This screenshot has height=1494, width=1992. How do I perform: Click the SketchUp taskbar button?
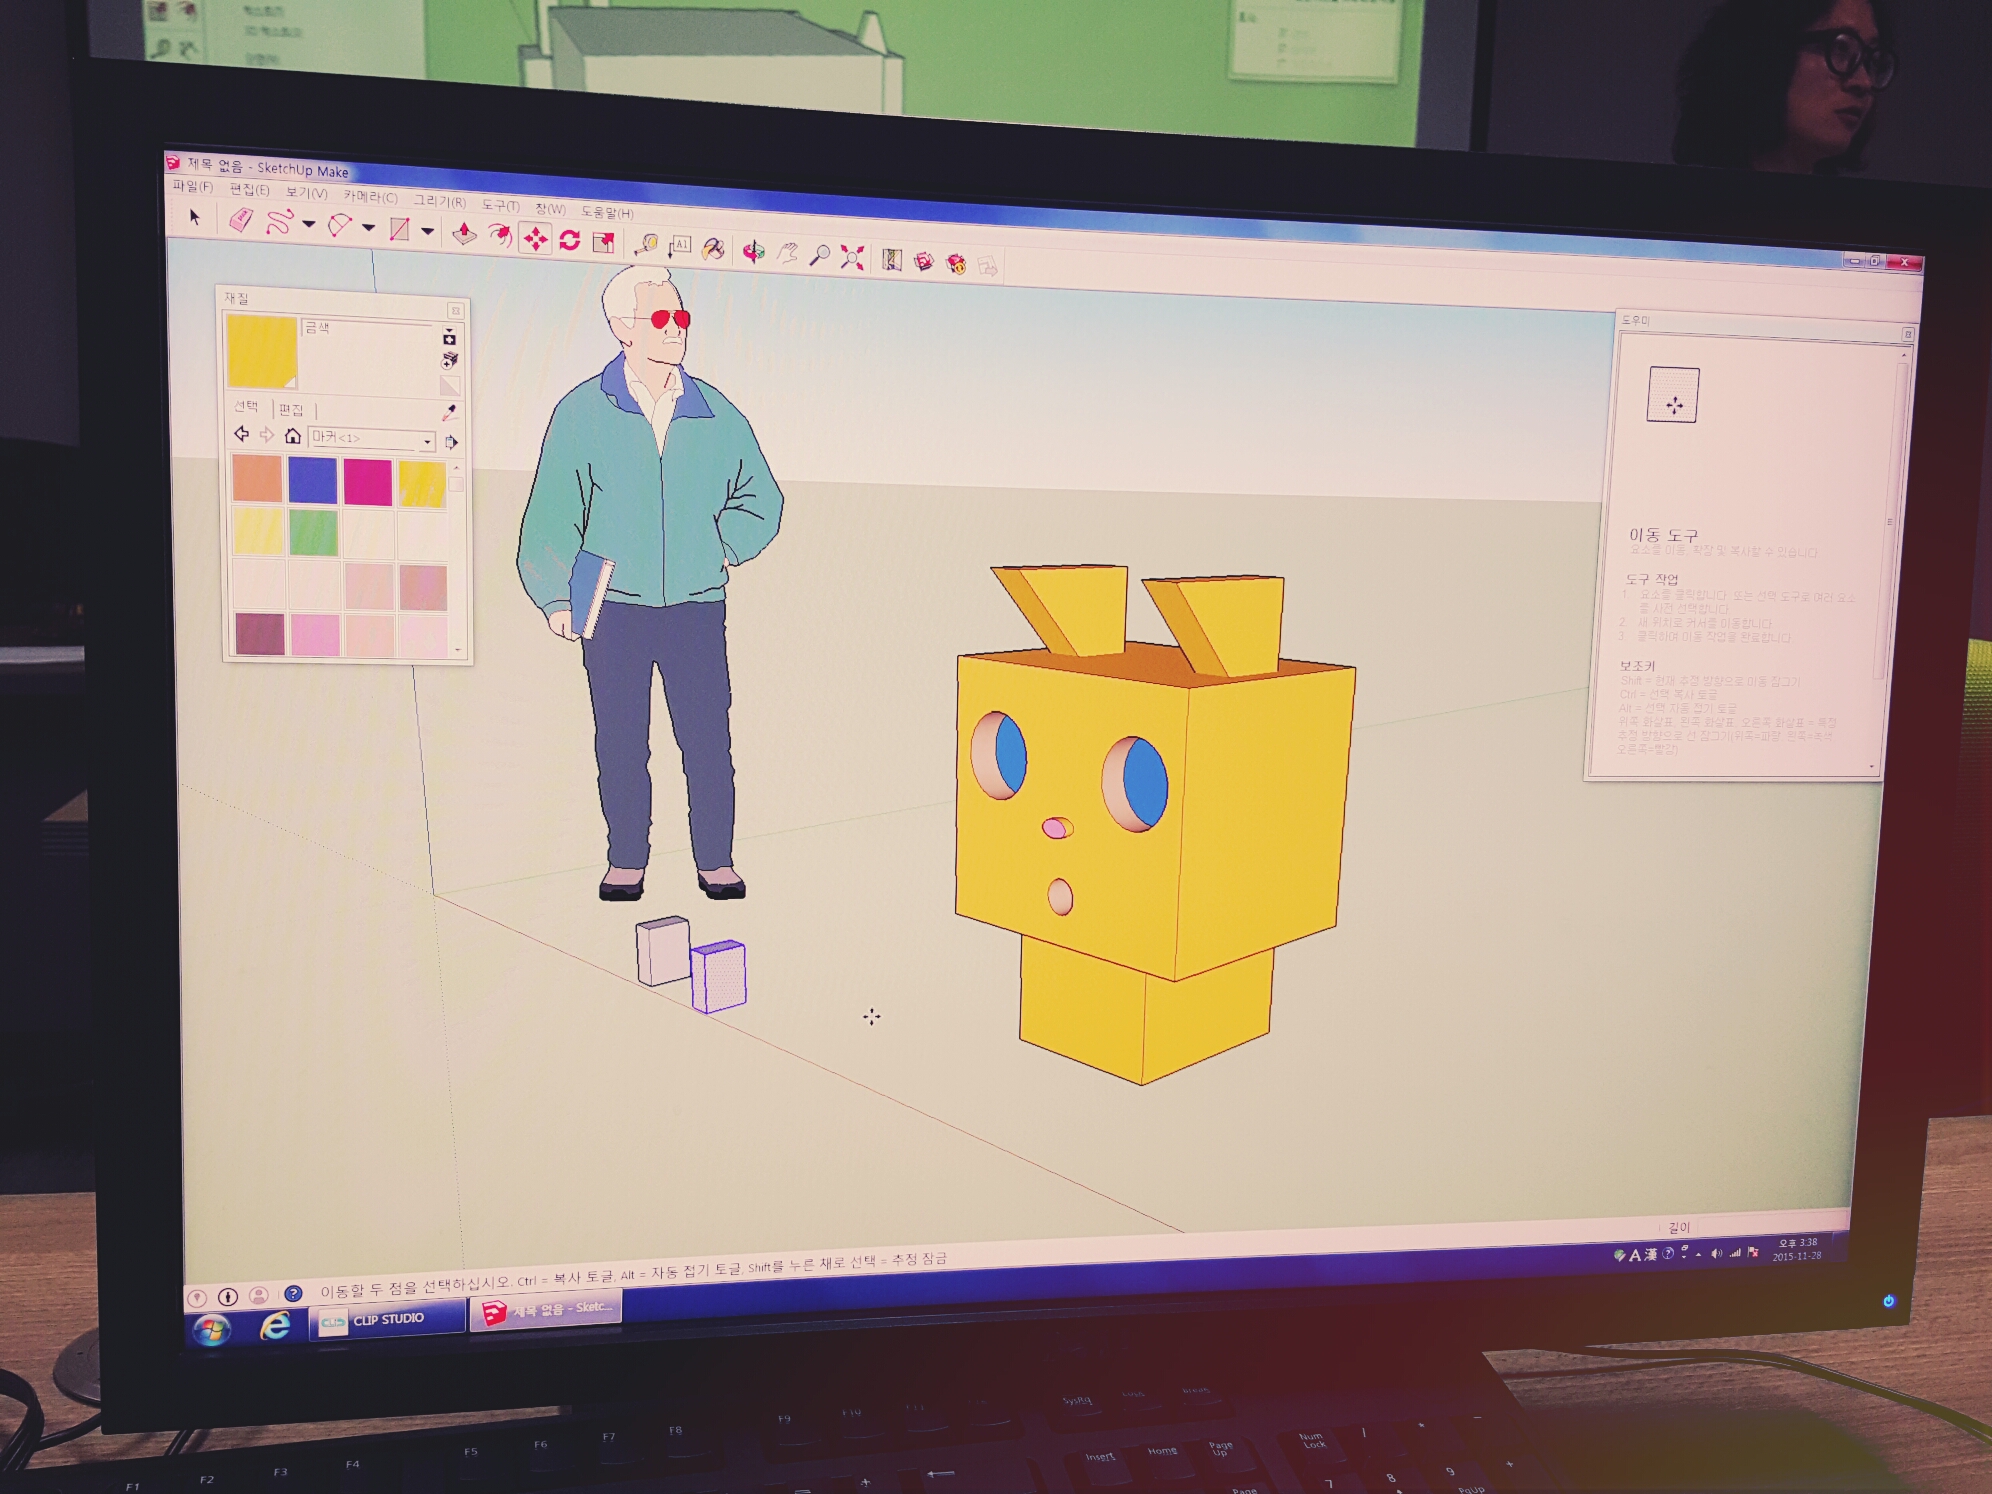(x=547, y=1309)
